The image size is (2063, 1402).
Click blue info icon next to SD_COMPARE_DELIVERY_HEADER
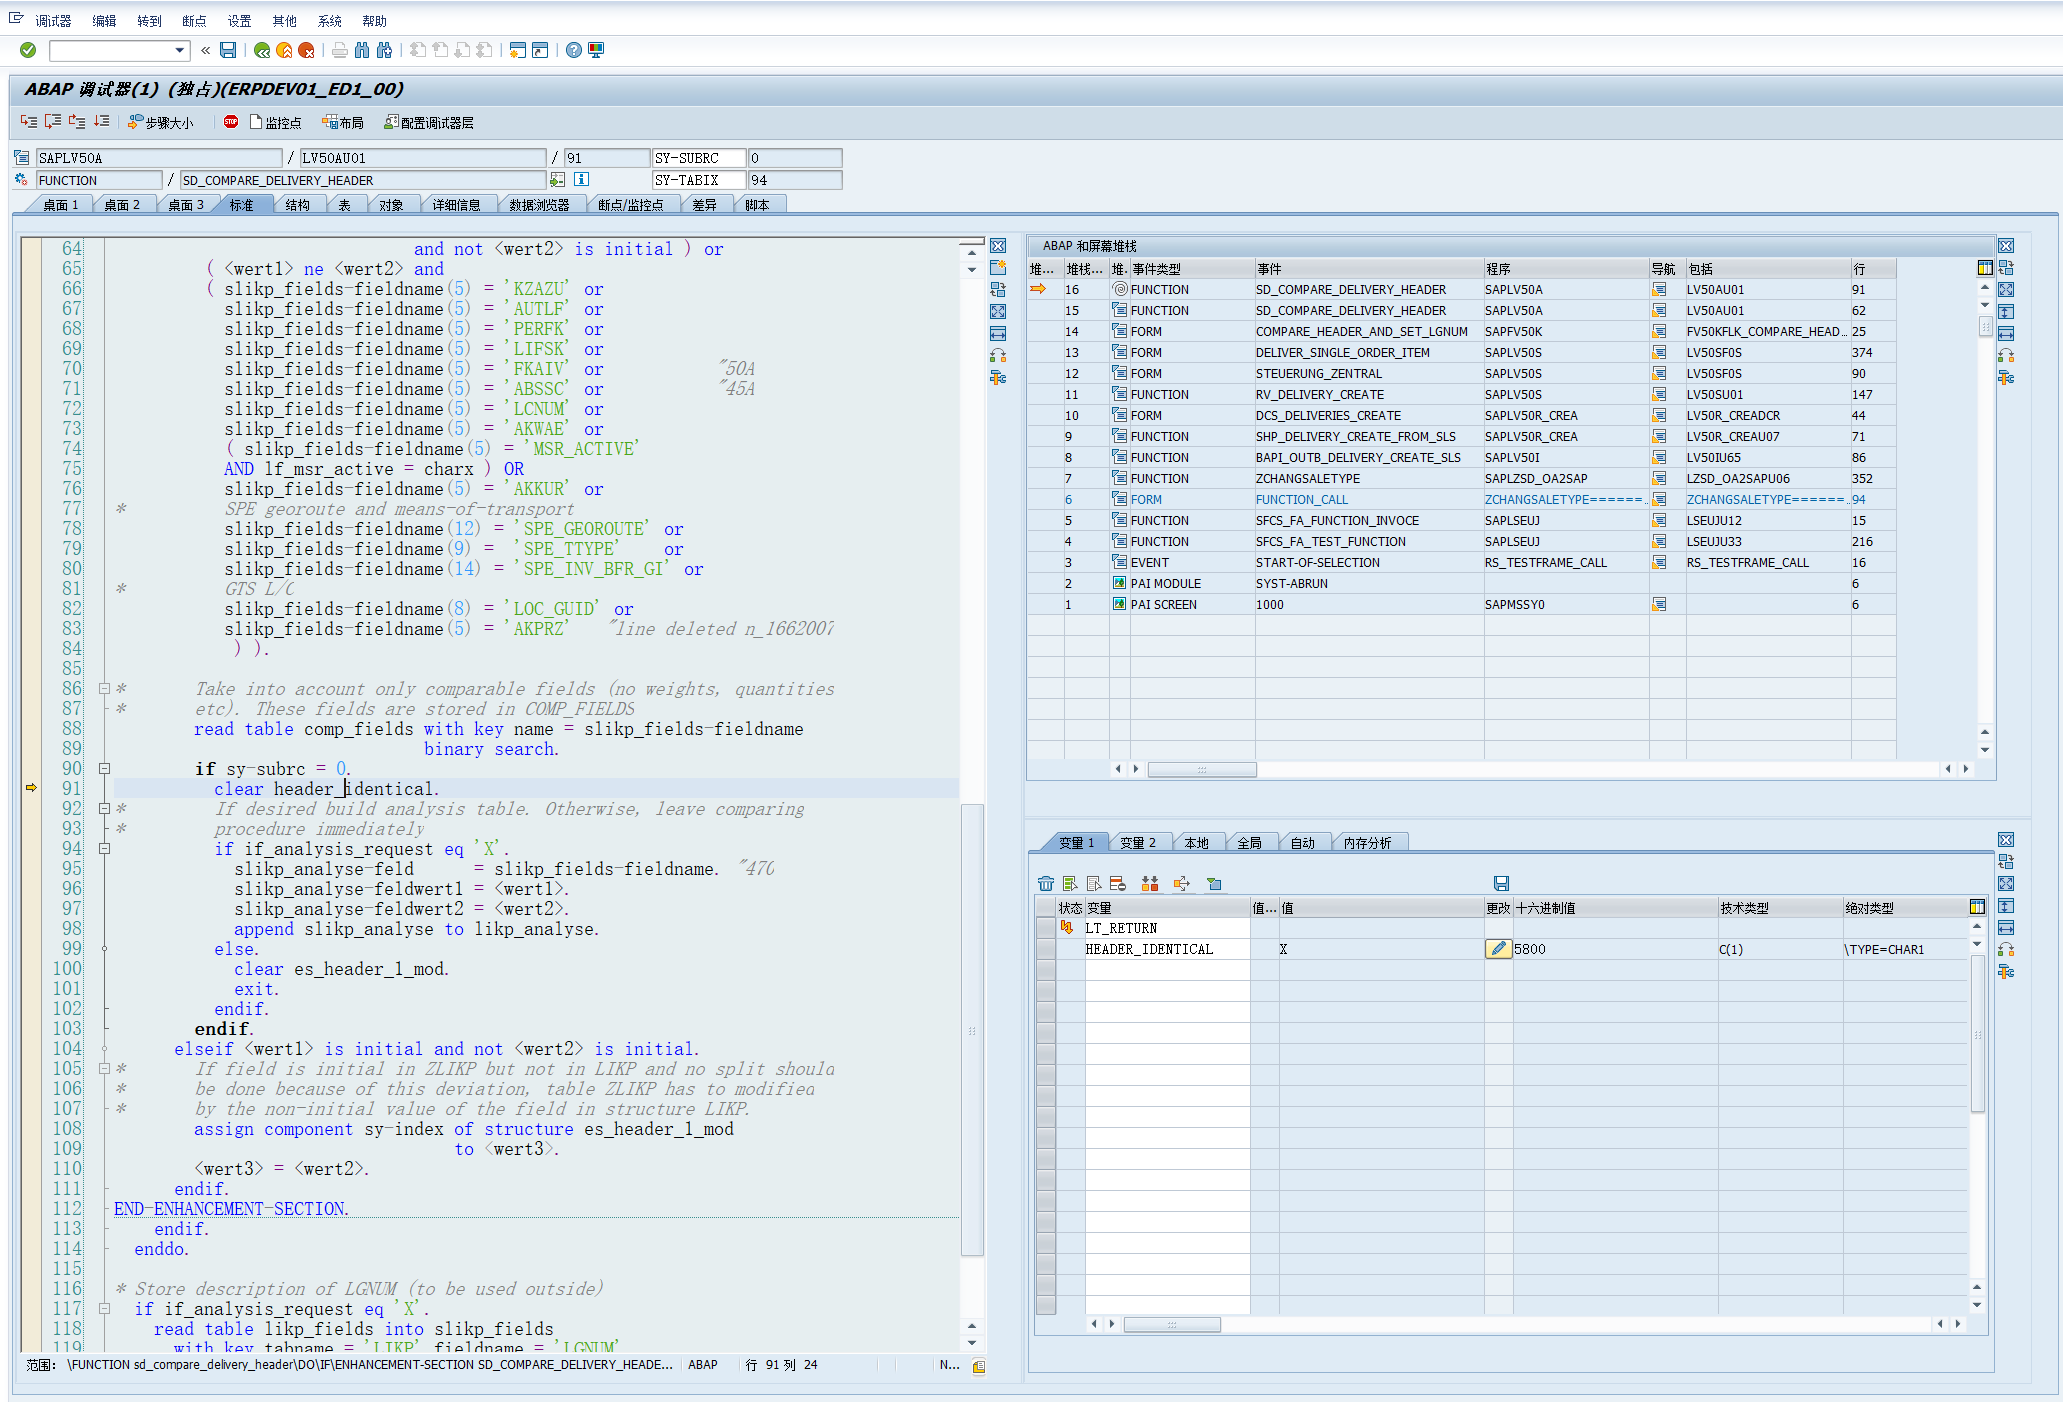[581, 180]
